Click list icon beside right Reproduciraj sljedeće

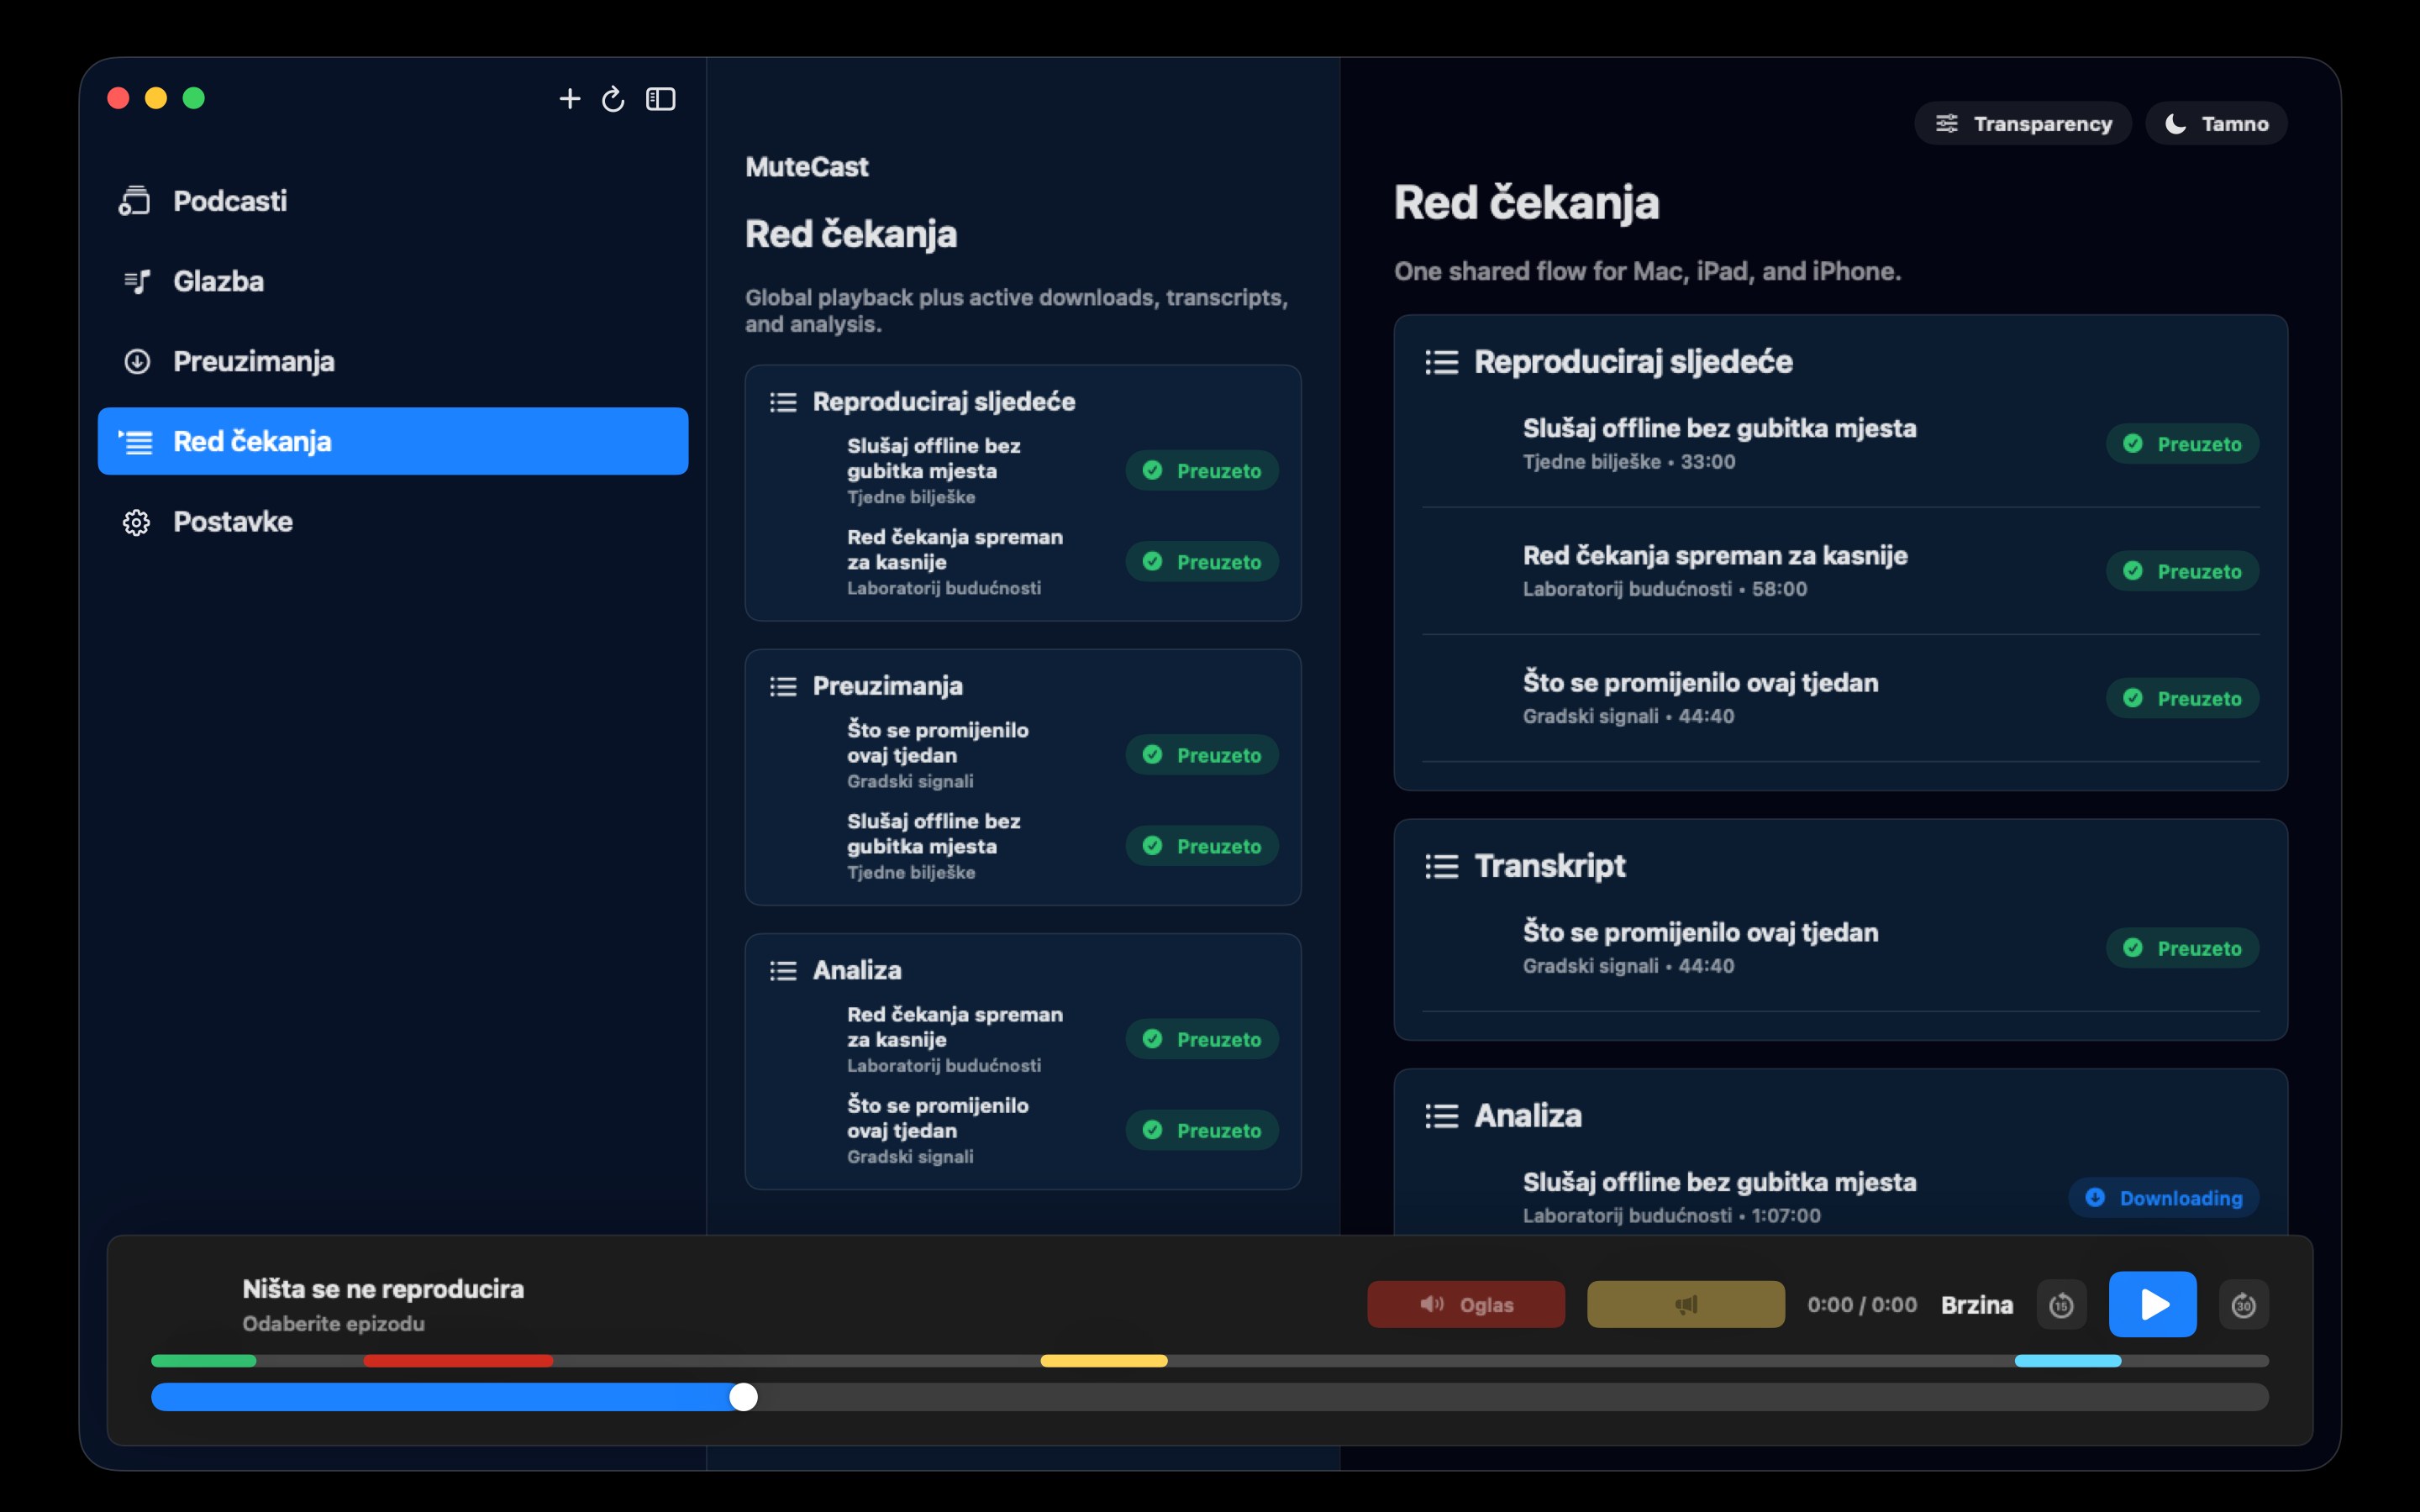pyautogui.click(x=1441, y=362)
